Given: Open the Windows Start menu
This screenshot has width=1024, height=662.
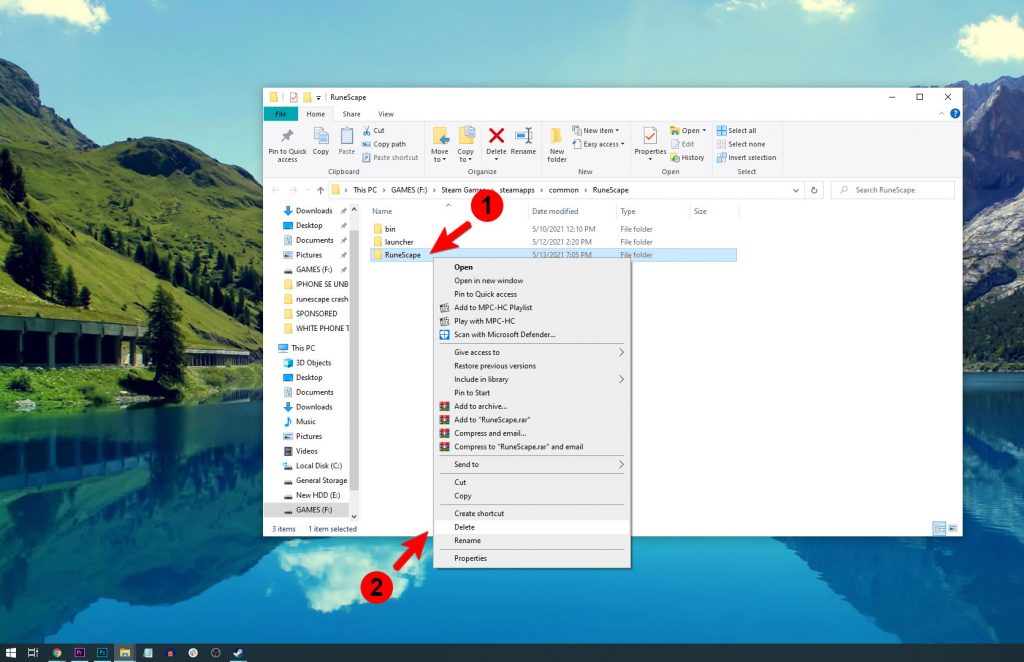Looking at the screenshot, I should point(10,652).
